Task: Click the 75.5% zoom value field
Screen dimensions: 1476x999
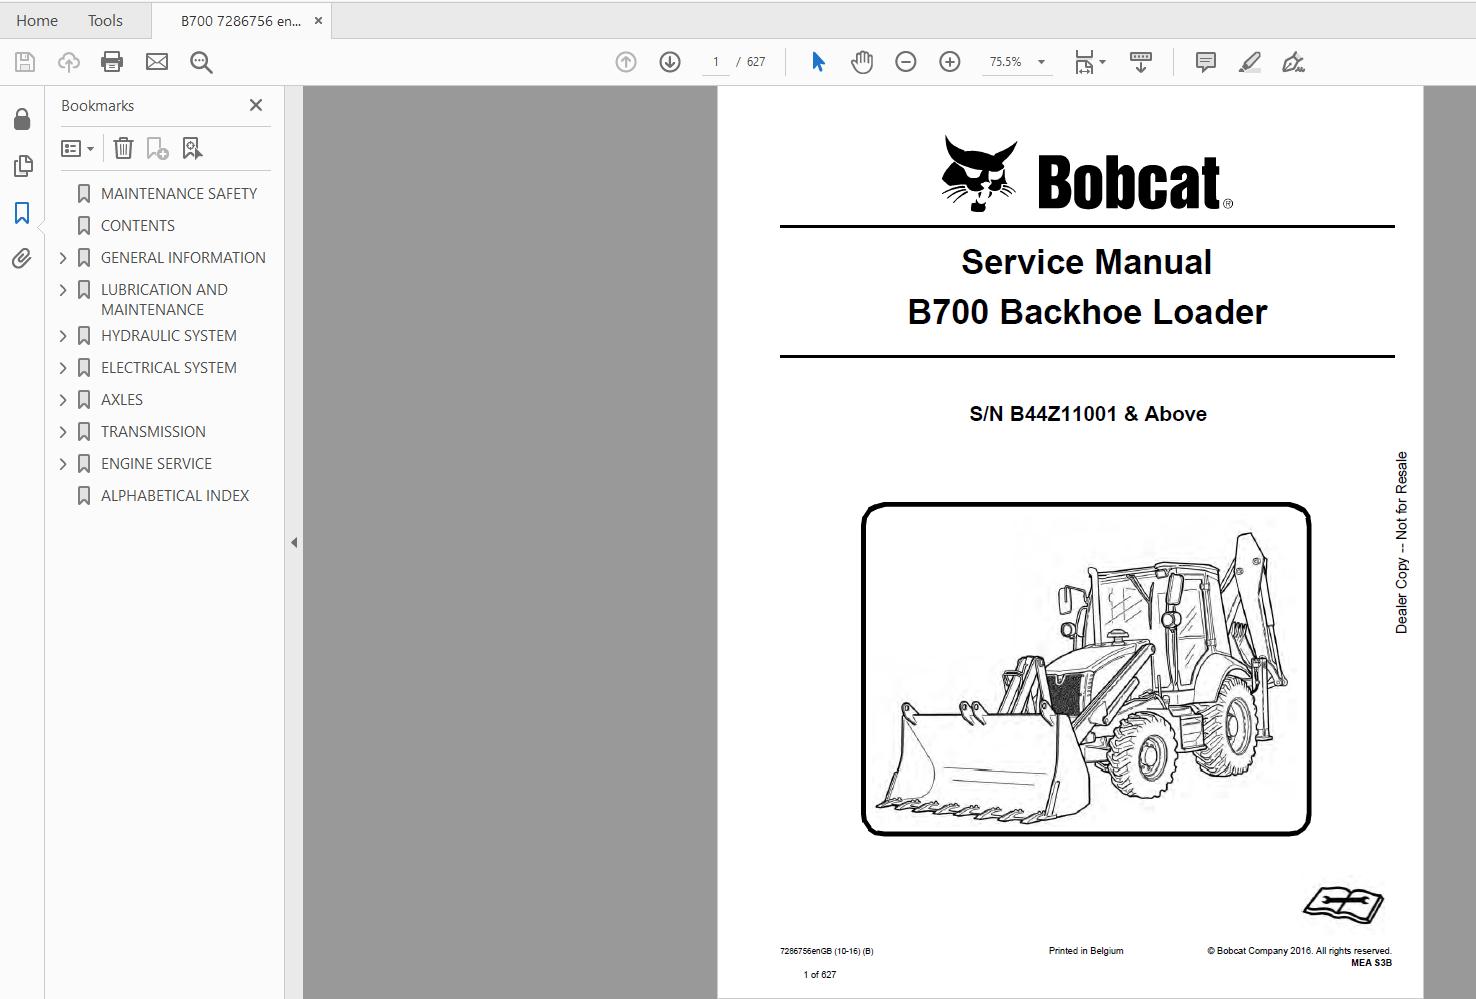Action: (1005, 62)
